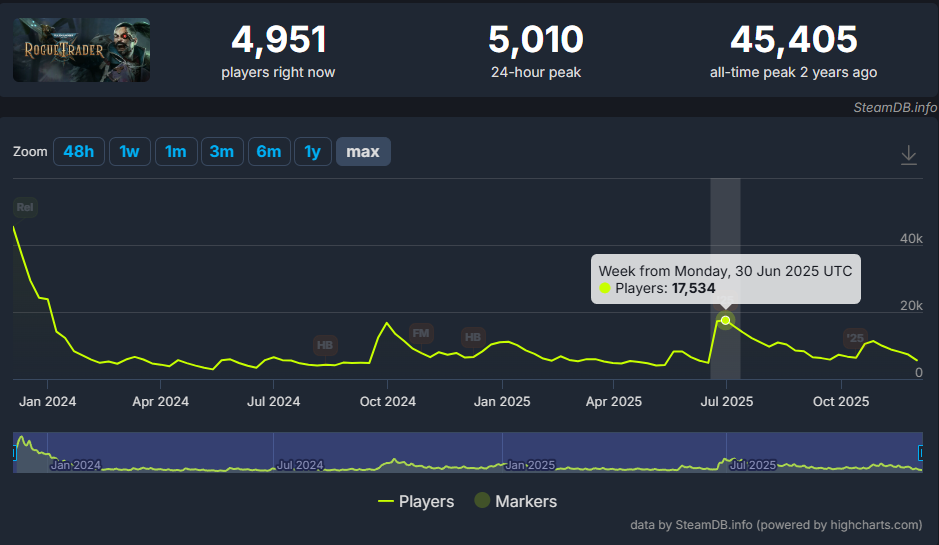
Task: Click the highlighted 30 Jun 2025 data point
Action: [x=725, y=320]
